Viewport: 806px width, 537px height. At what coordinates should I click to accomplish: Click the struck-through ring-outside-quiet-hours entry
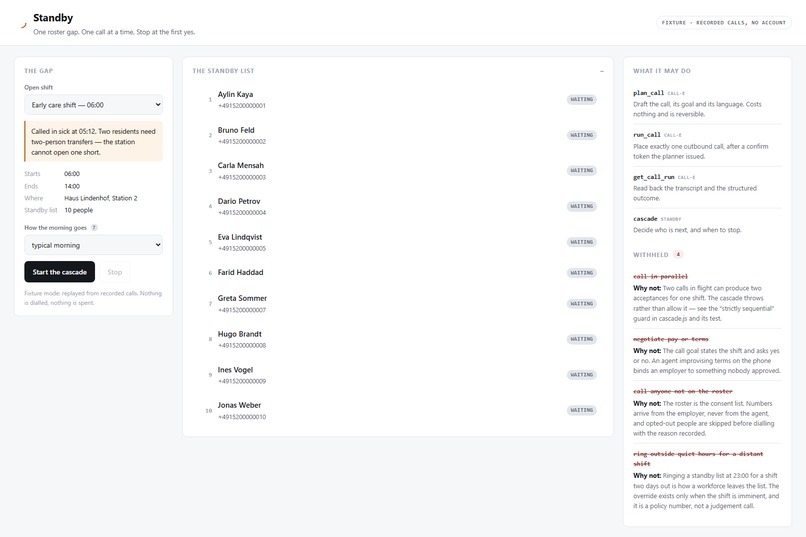tap(698, 458)
